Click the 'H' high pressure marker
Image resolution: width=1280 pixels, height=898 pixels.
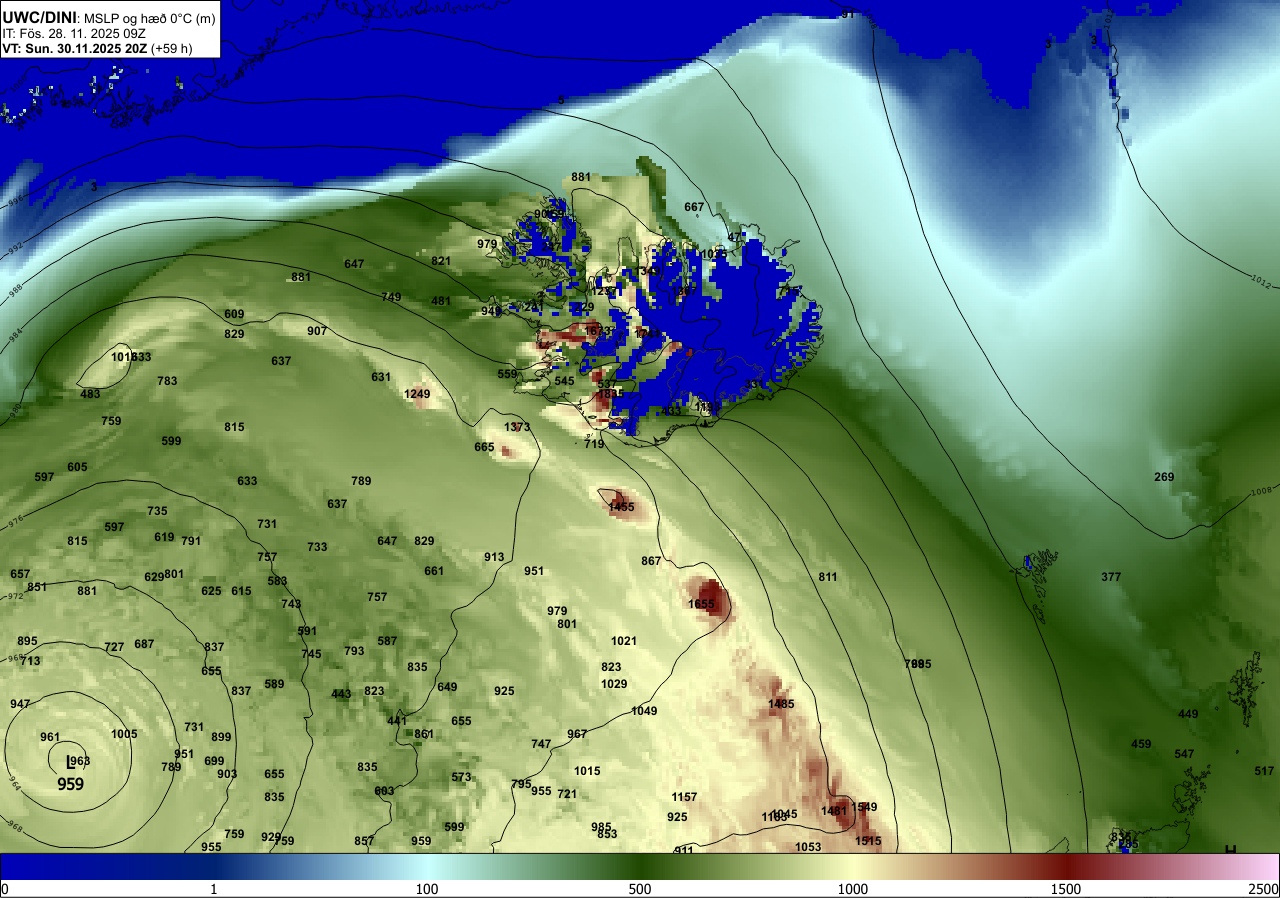click(x=1231, y=850)
